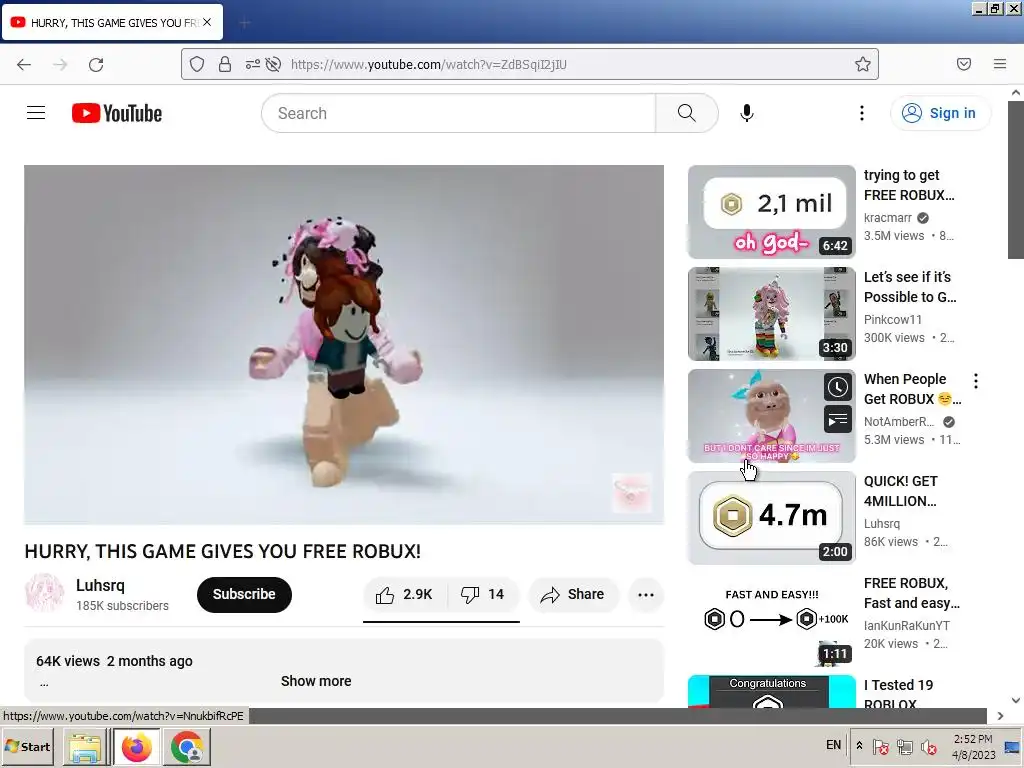Open the Luhsrq channel name link

pyautogui.click(x=100, y=585)
